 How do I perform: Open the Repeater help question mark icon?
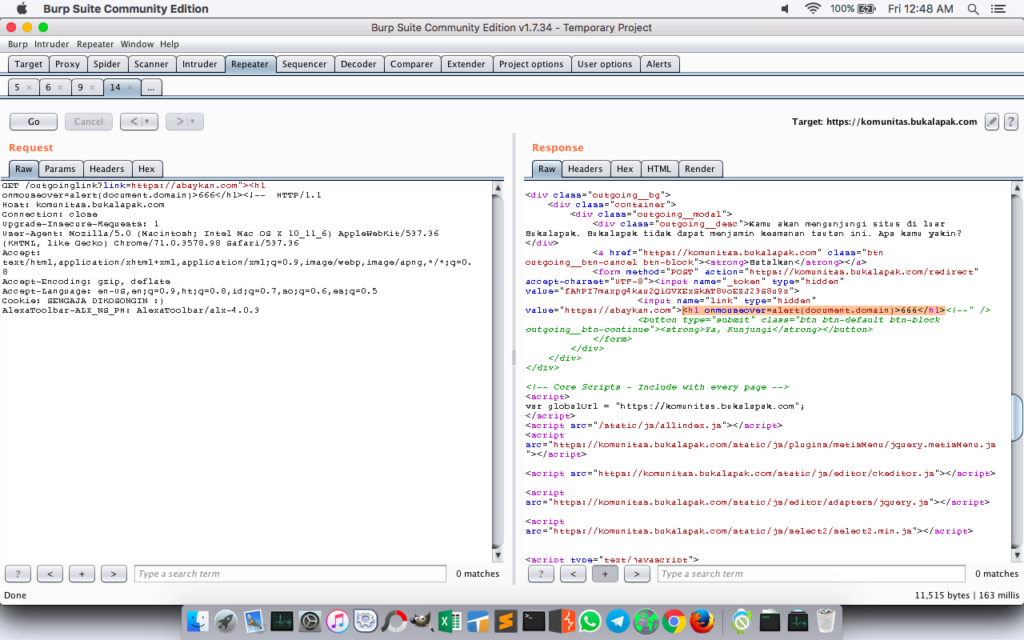1010,121
